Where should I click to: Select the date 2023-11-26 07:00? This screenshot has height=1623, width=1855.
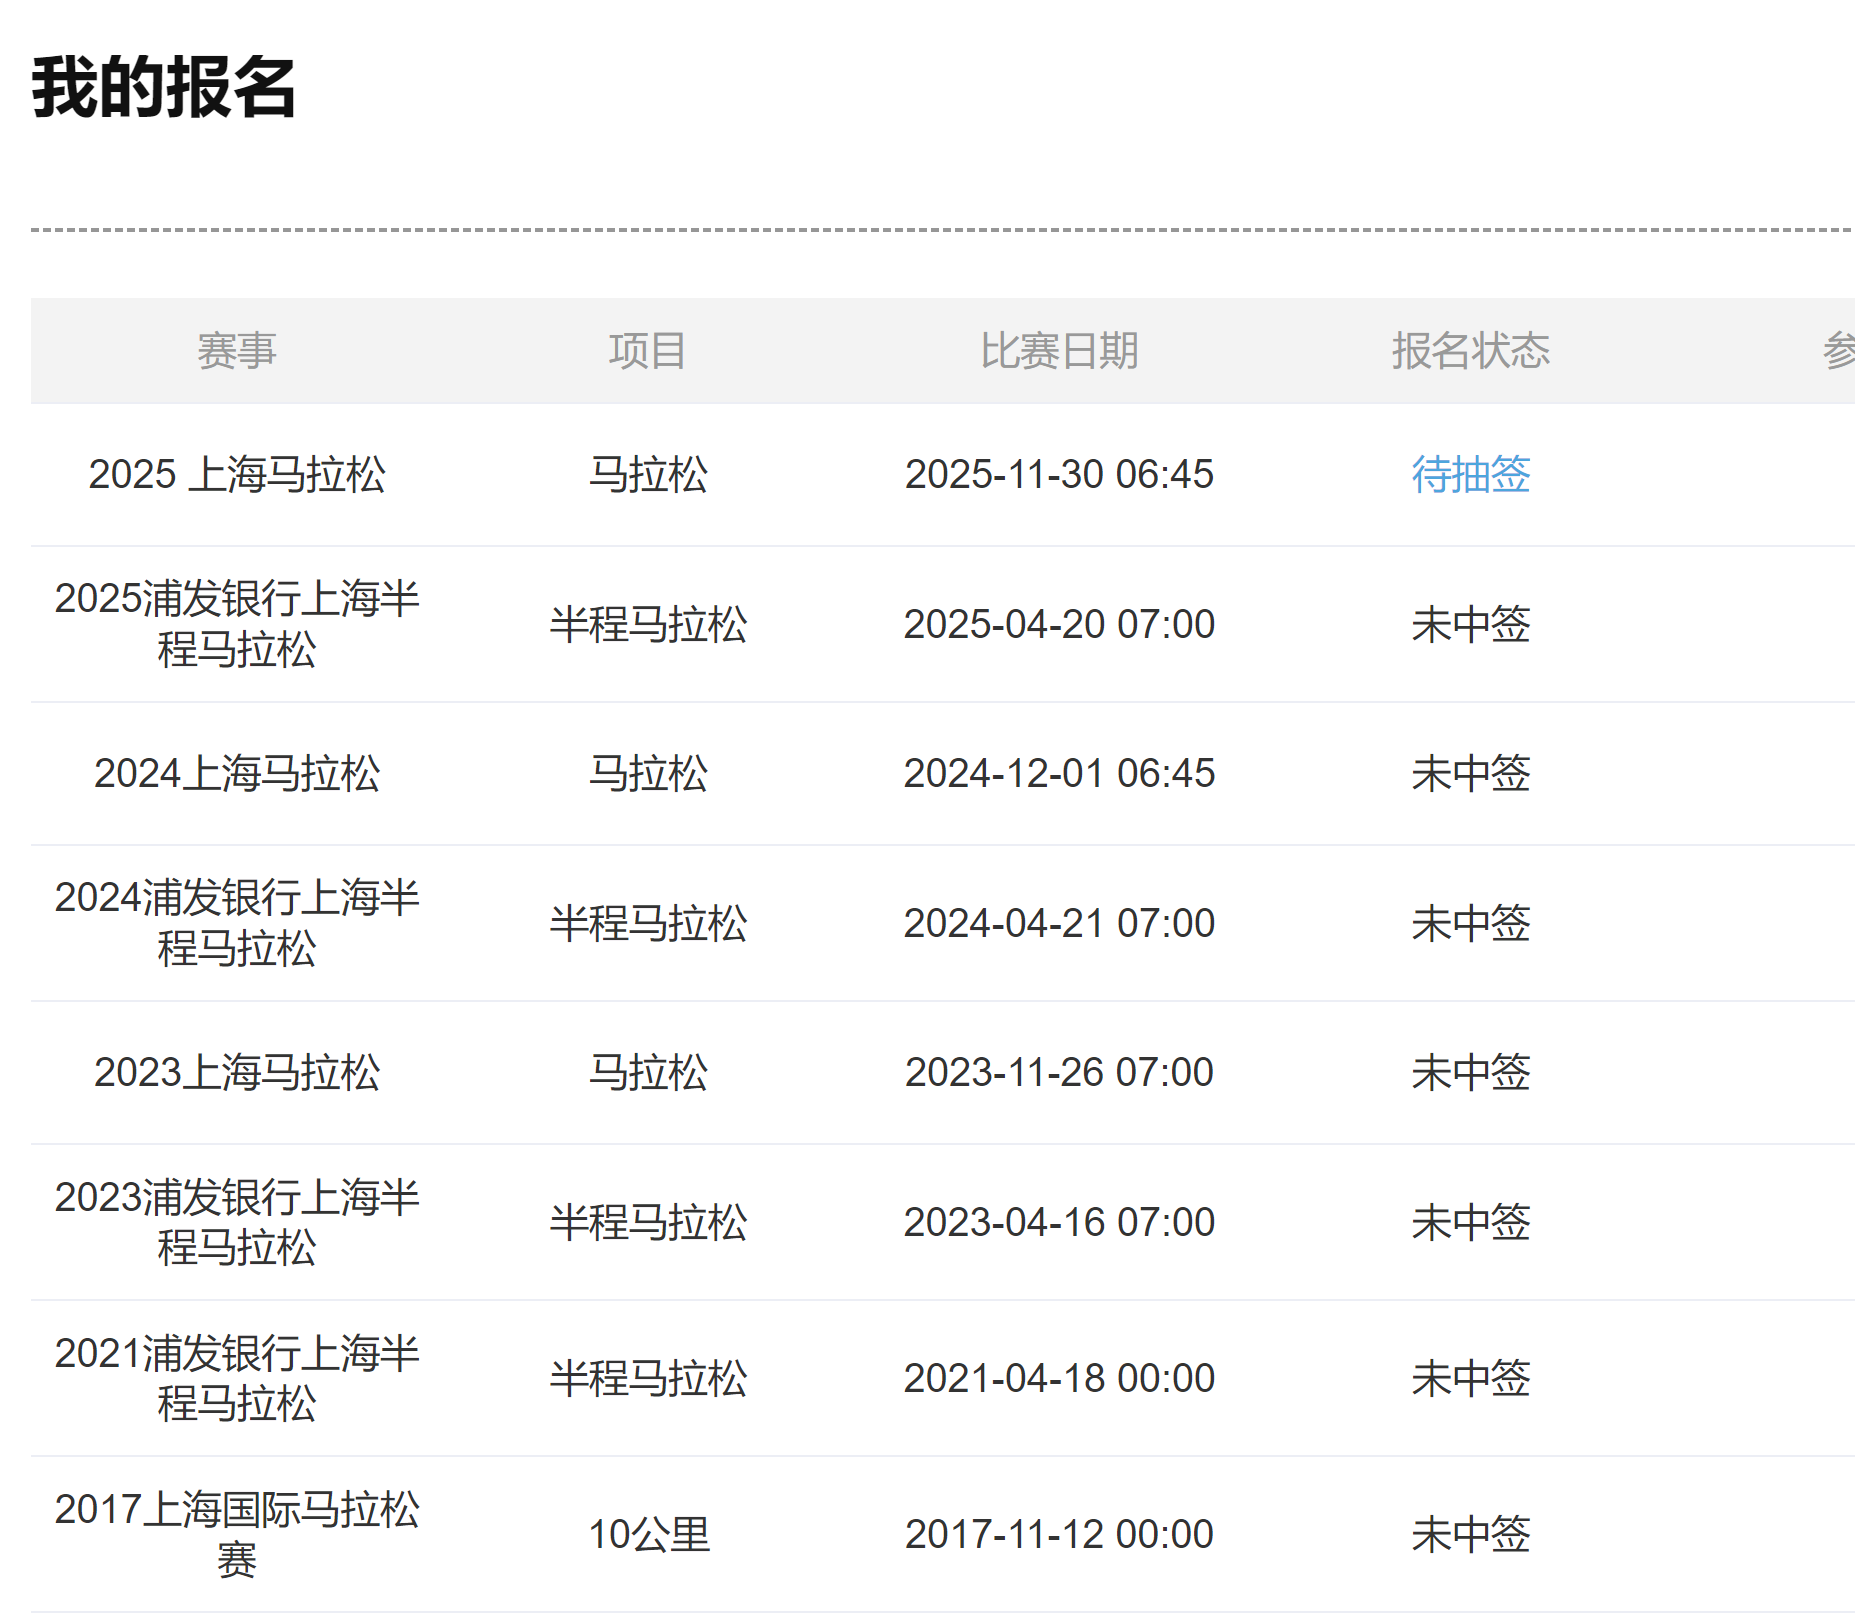point(1059,1072)
